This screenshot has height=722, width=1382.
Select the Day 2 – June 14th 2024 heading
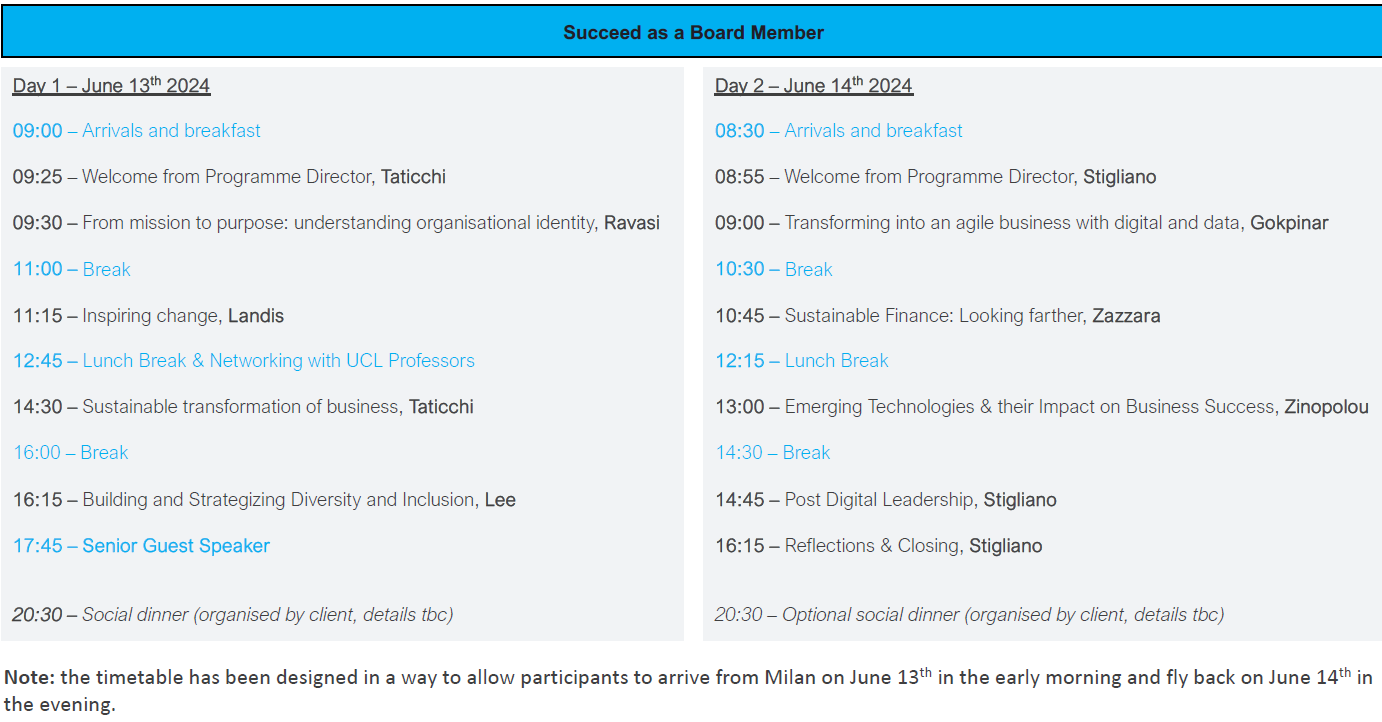(814, 85)
